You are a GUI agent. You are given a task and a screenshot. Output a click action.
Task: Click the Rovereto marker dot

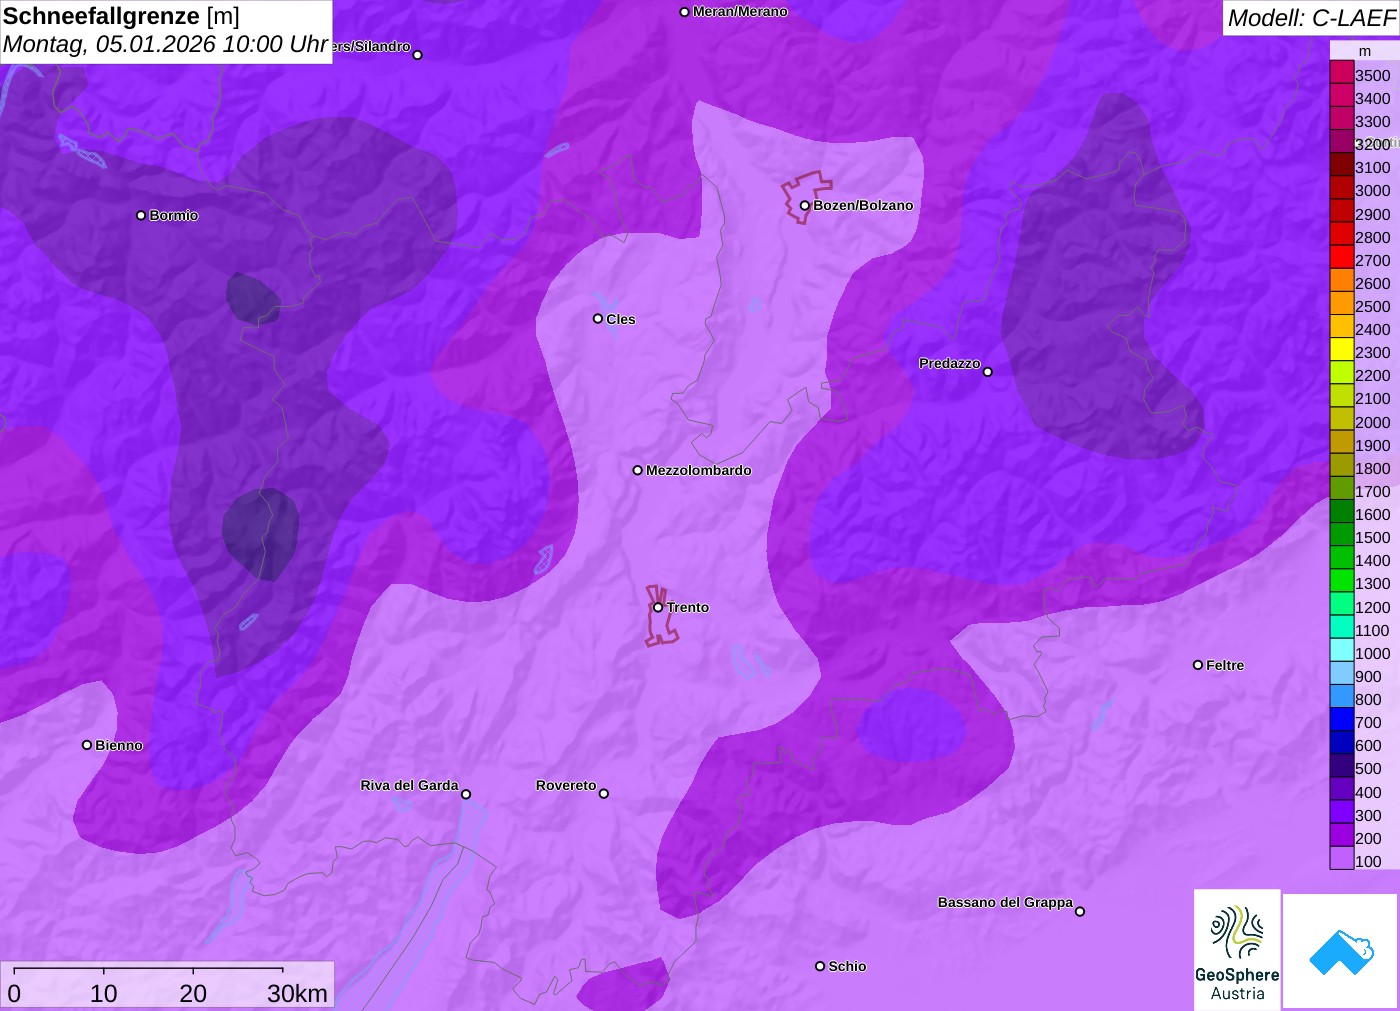pyautogui.click(x=604, y=794)
